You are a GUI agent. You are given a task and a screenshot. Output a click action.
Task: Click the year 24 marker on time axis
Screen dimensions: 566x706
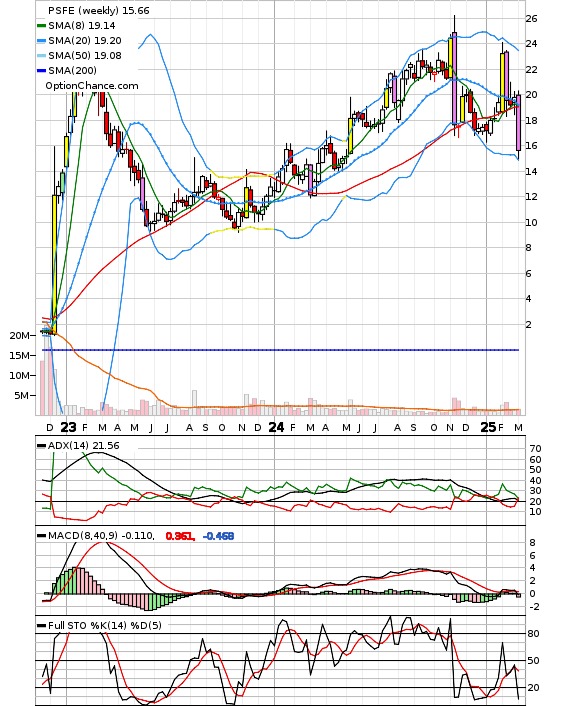pyautogui.click(x=276, y=427)
